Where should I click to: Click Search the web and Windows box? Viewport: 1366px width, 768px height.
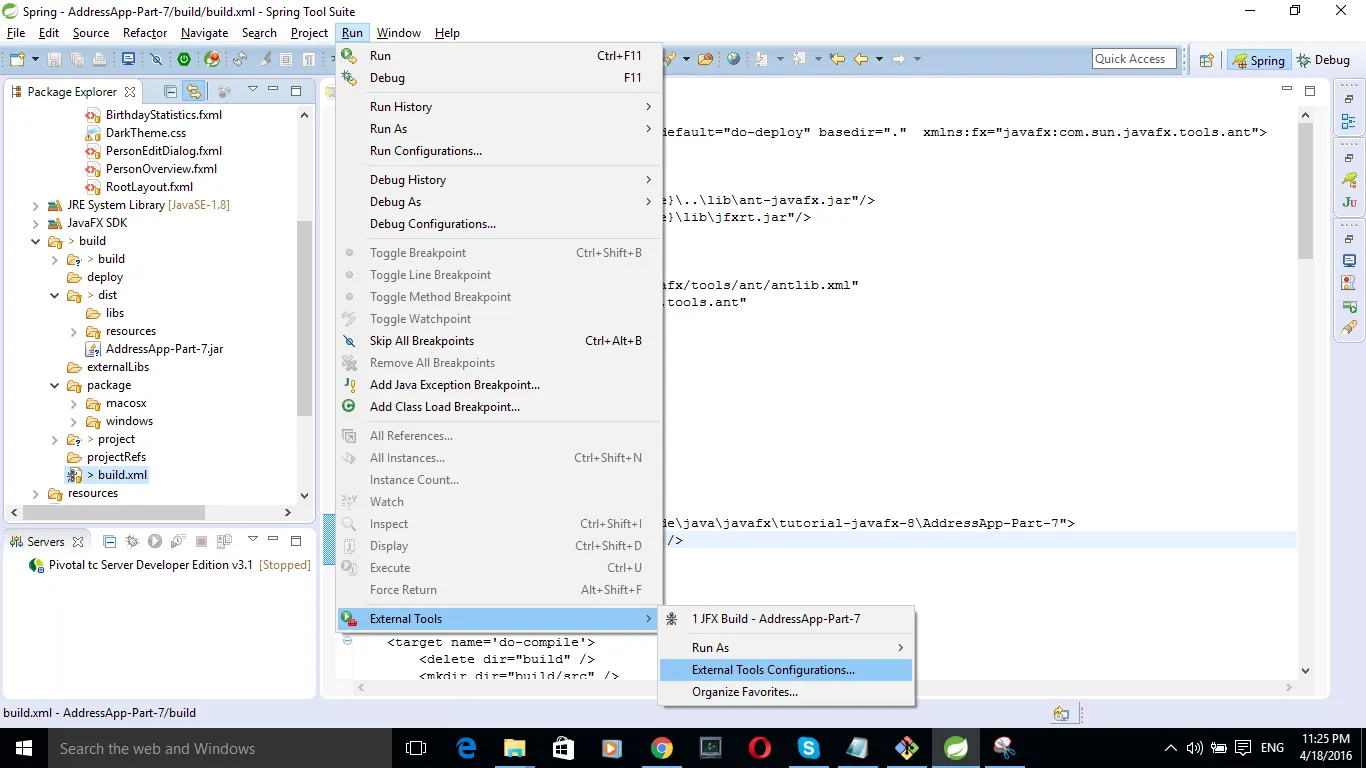click(219, 748)
